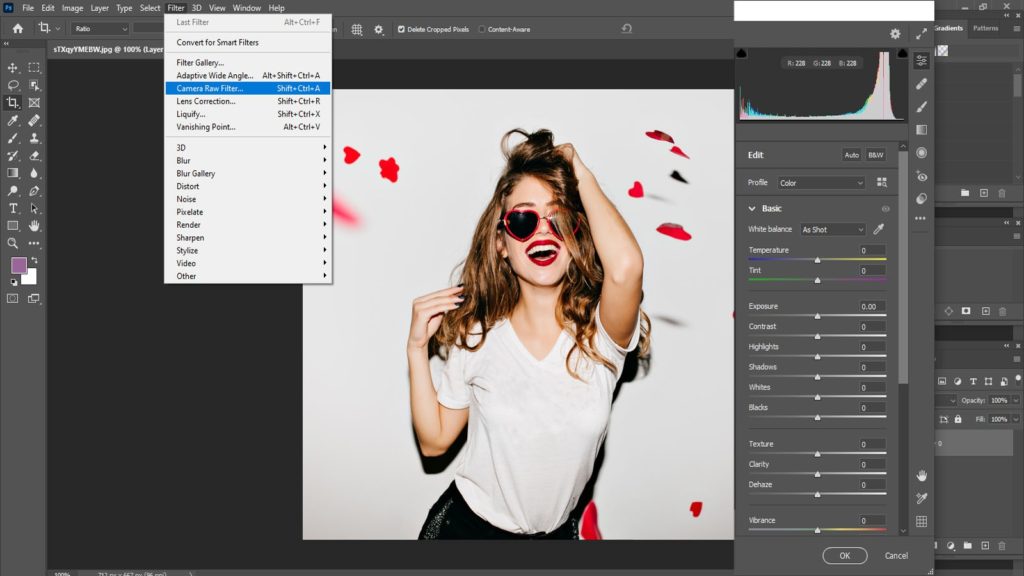This screenshot has width=1024, height=576.
Task: Select the Camera Raw Red Eye tool
Action: (x=921, y=176)
